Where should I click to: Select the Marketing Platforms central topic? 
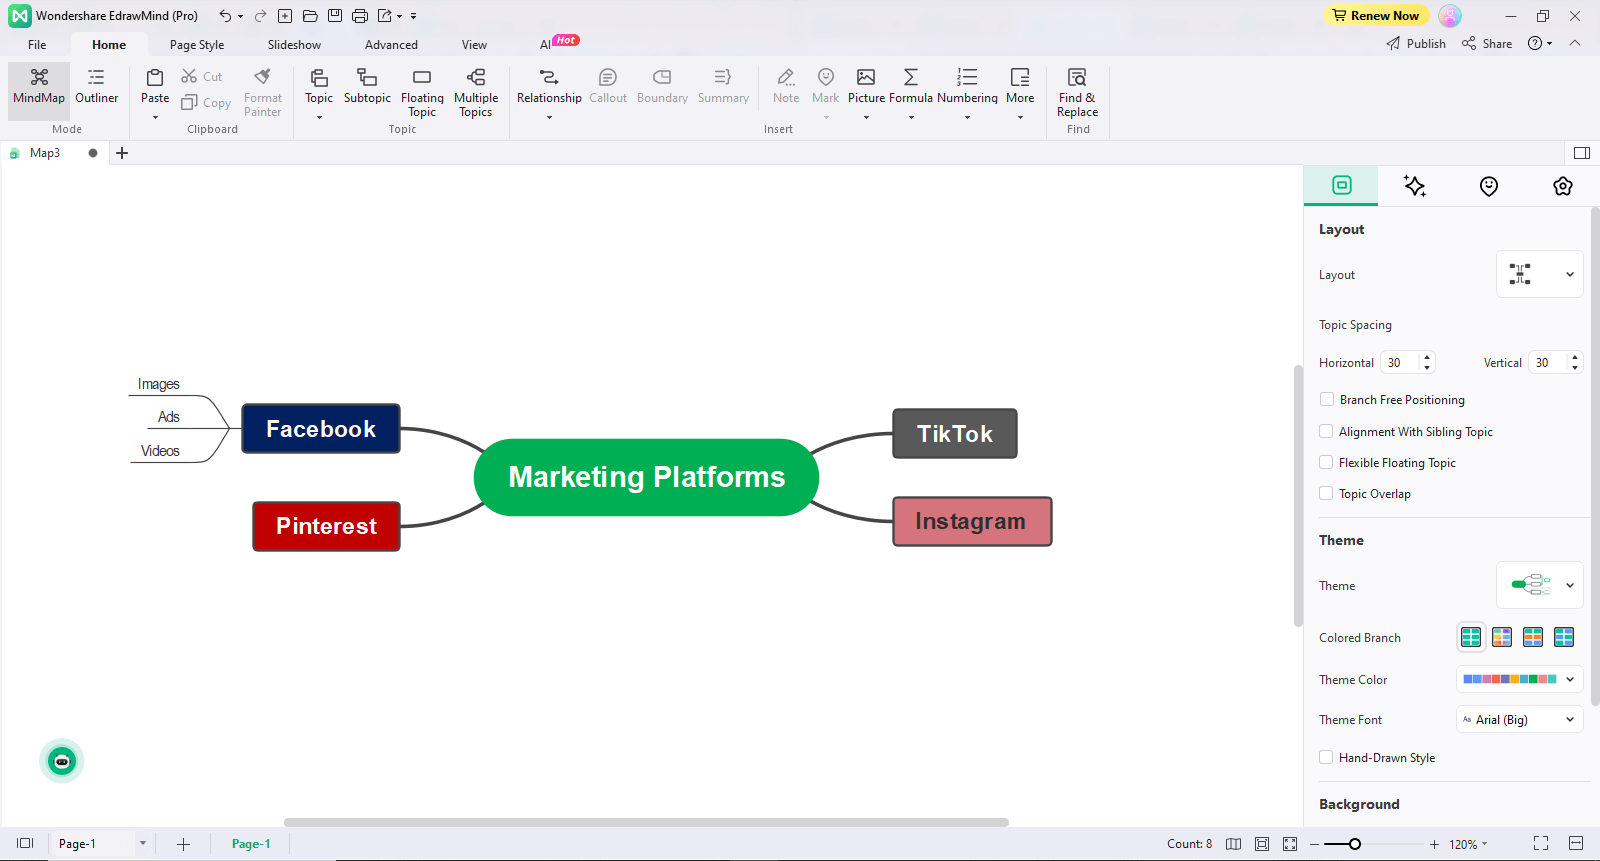pyautogui.click(x=646, y=477)
